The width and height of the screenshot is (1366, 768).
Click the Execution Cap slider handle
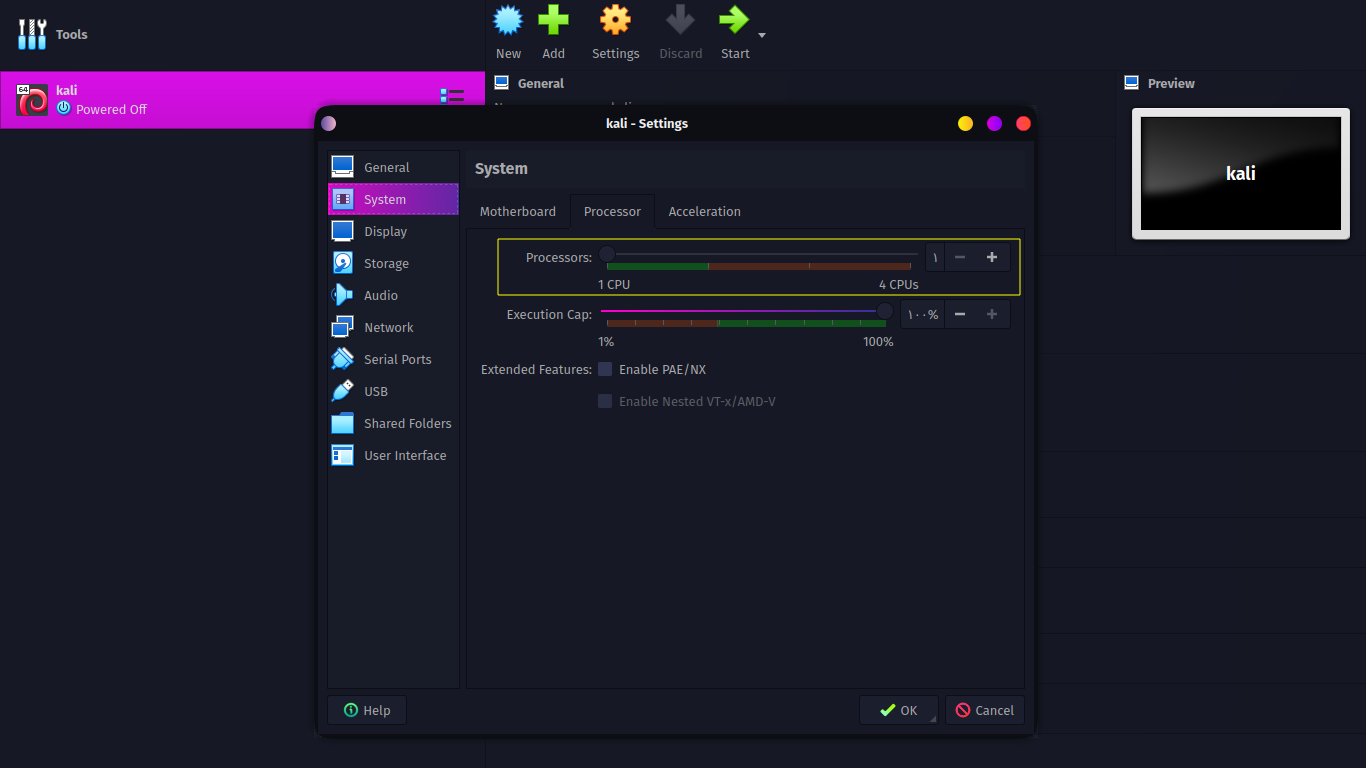coord(885,311)
